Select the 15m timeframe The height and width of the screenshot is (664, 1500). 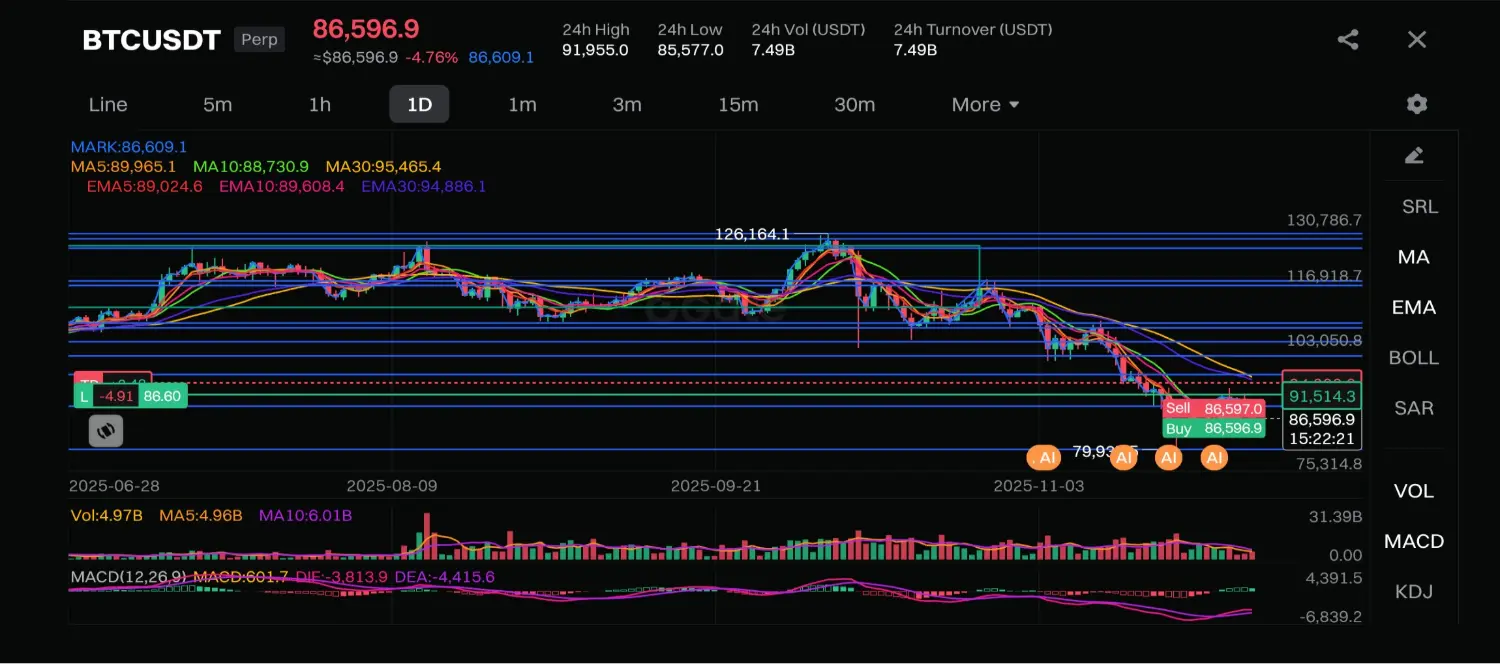pos(738,104)
